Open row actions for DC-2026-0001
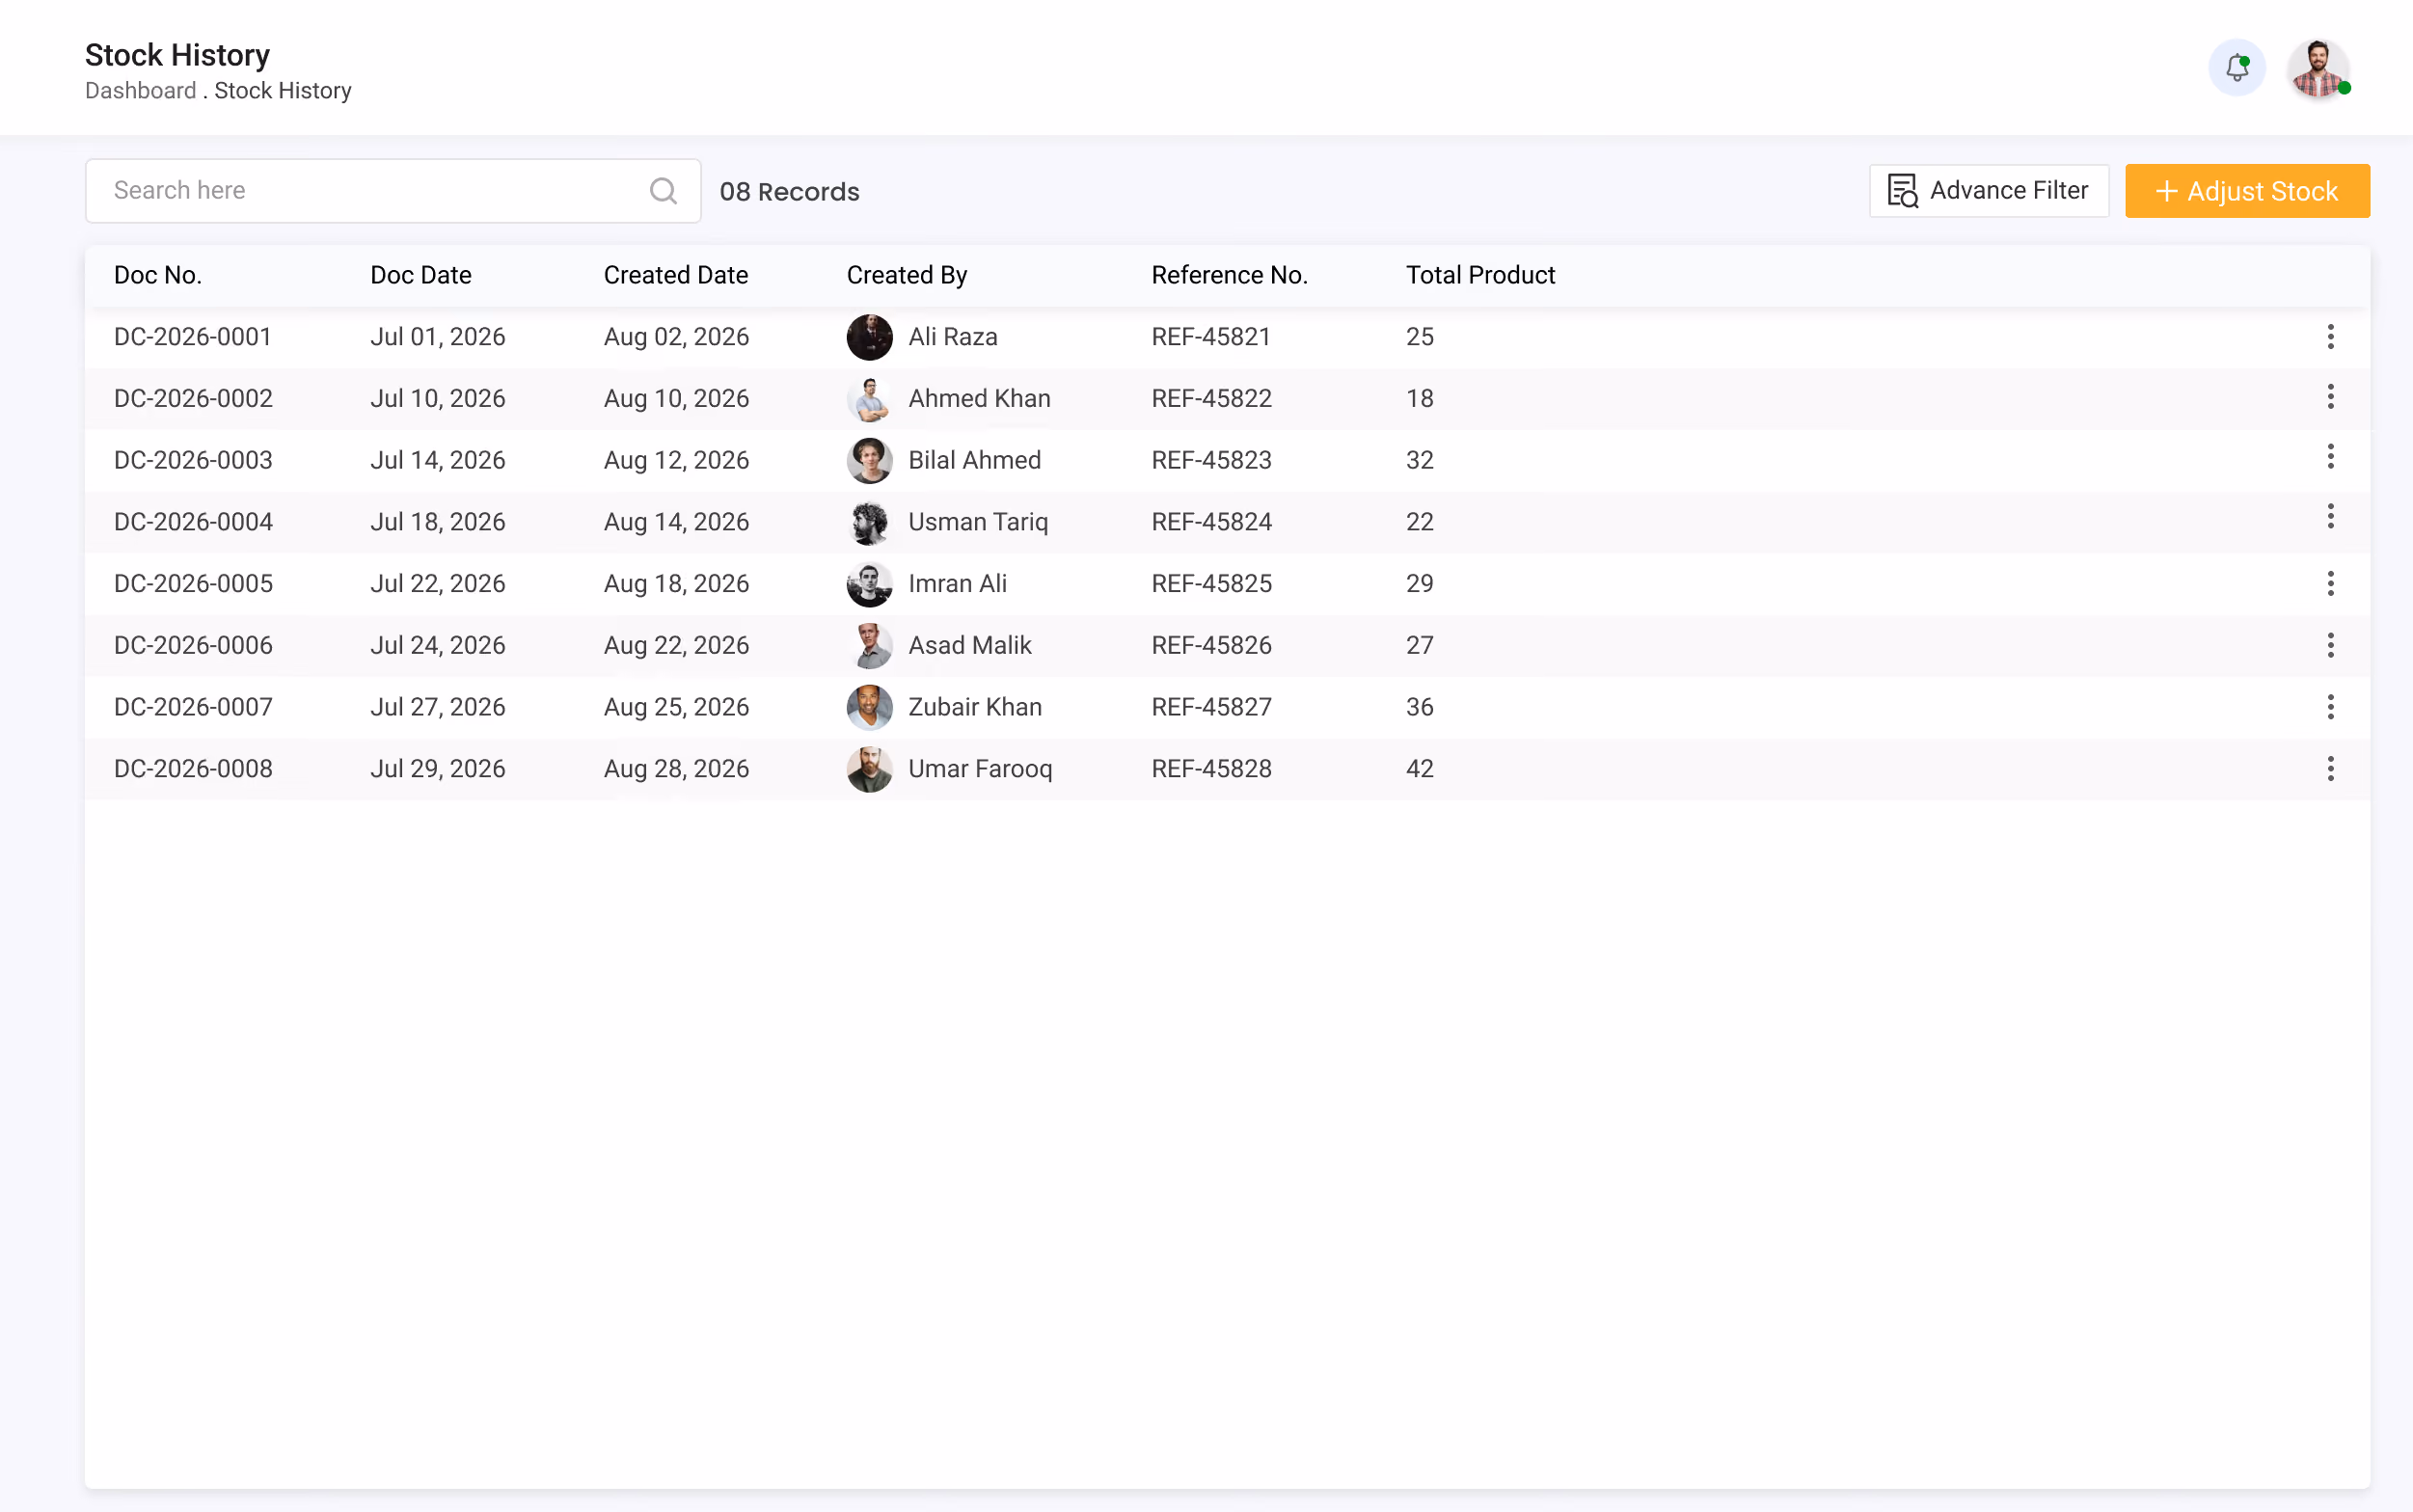2413x1512 pixels. (x=2330, y=337)
